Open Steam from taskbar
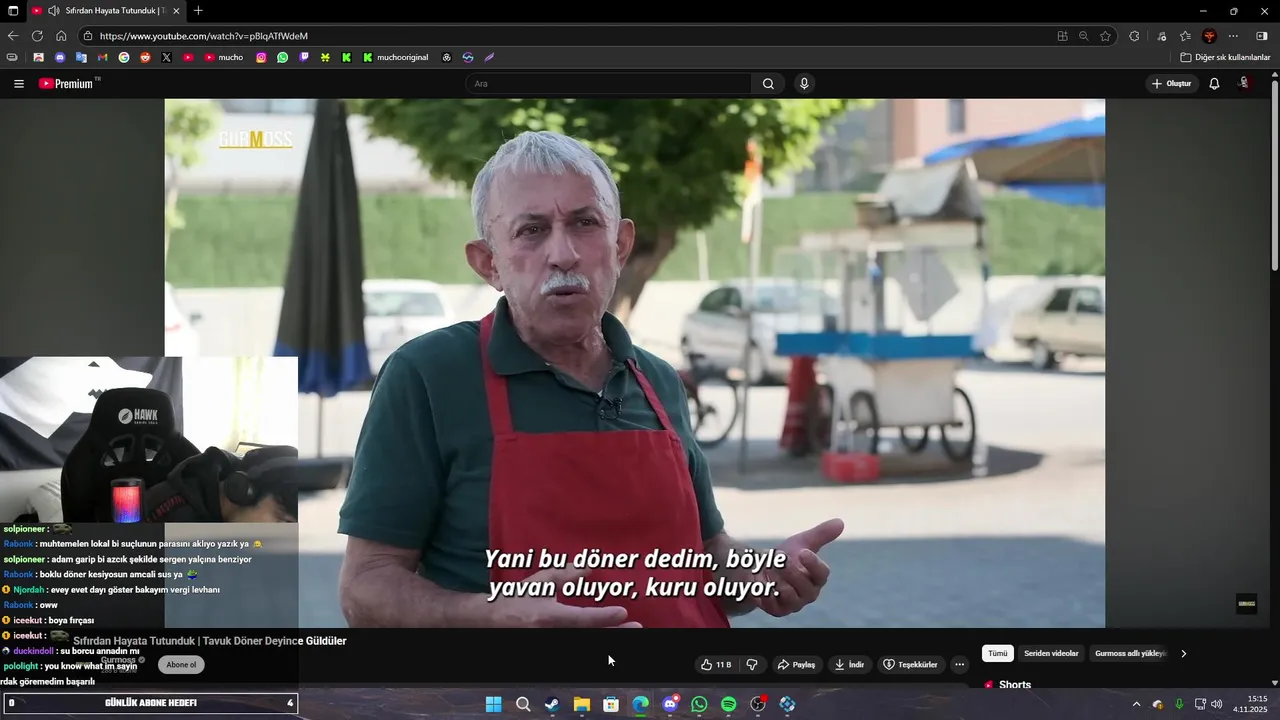1280x720 pixels. 552,704
